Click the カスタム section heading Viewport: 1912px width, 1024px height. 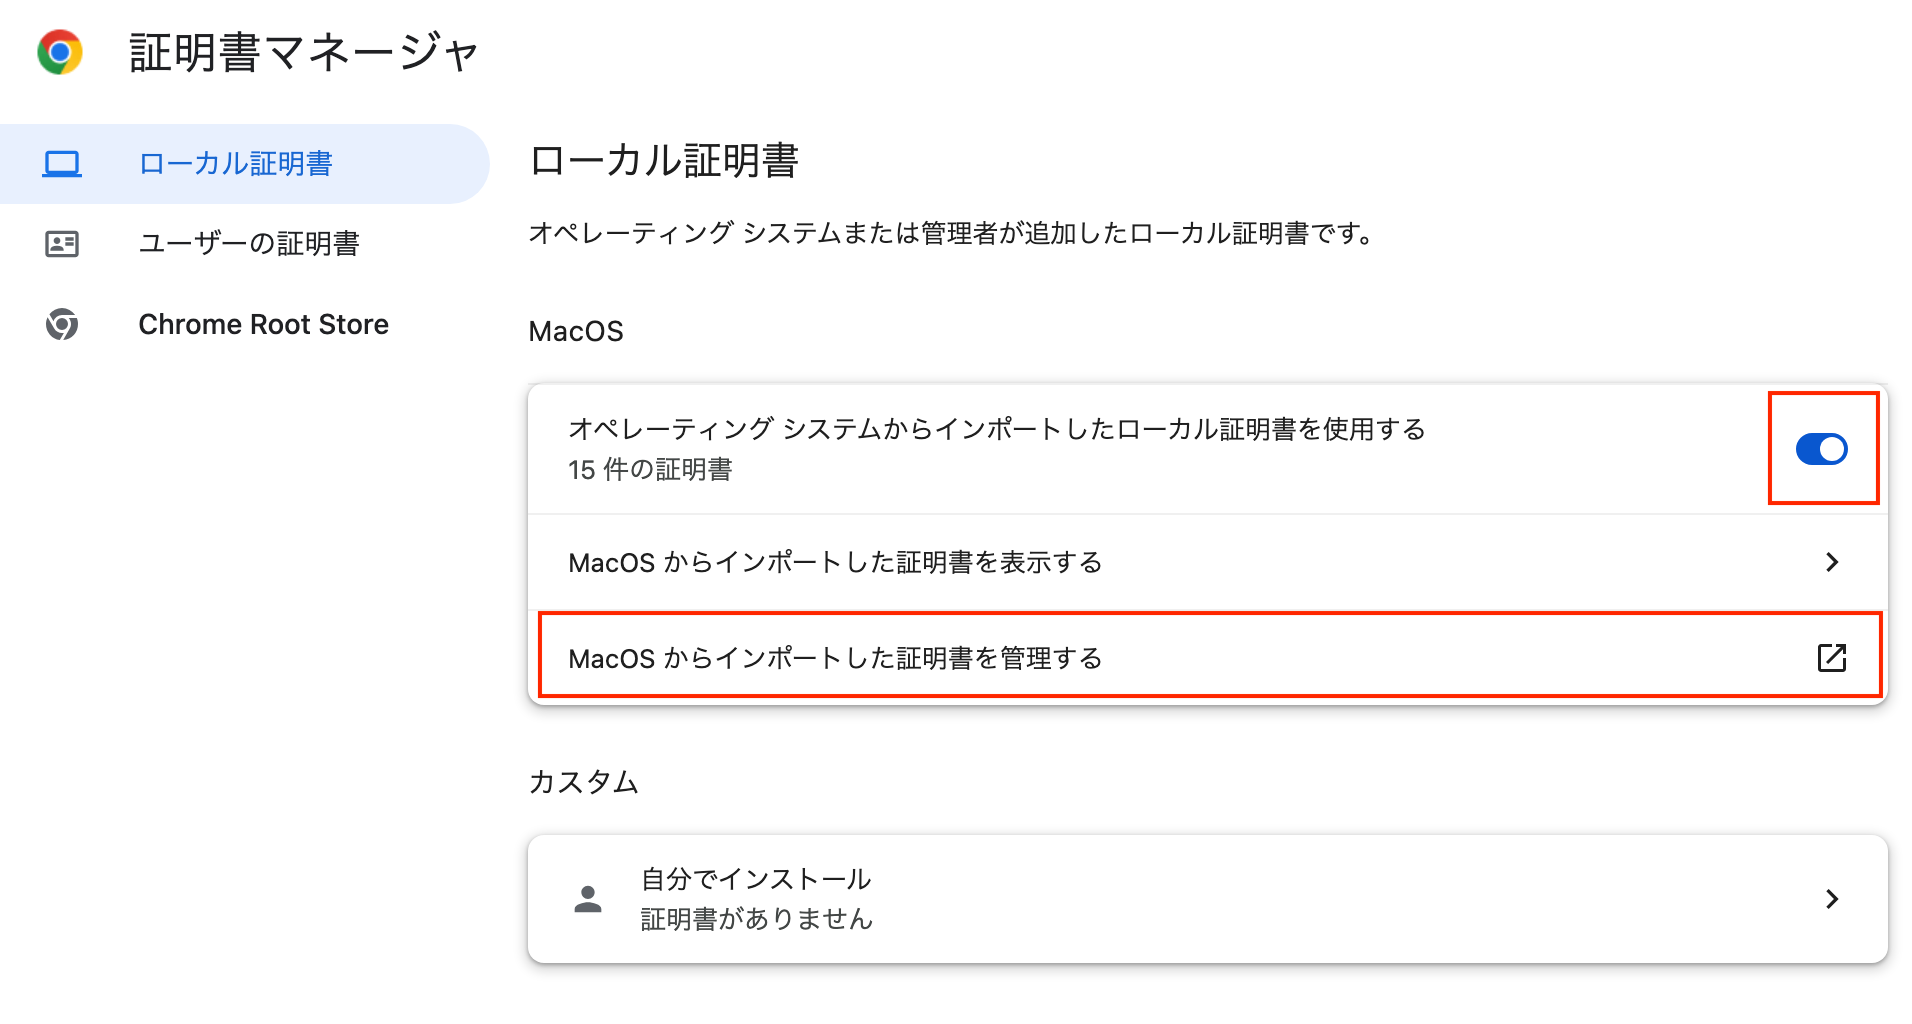[583, 782]
